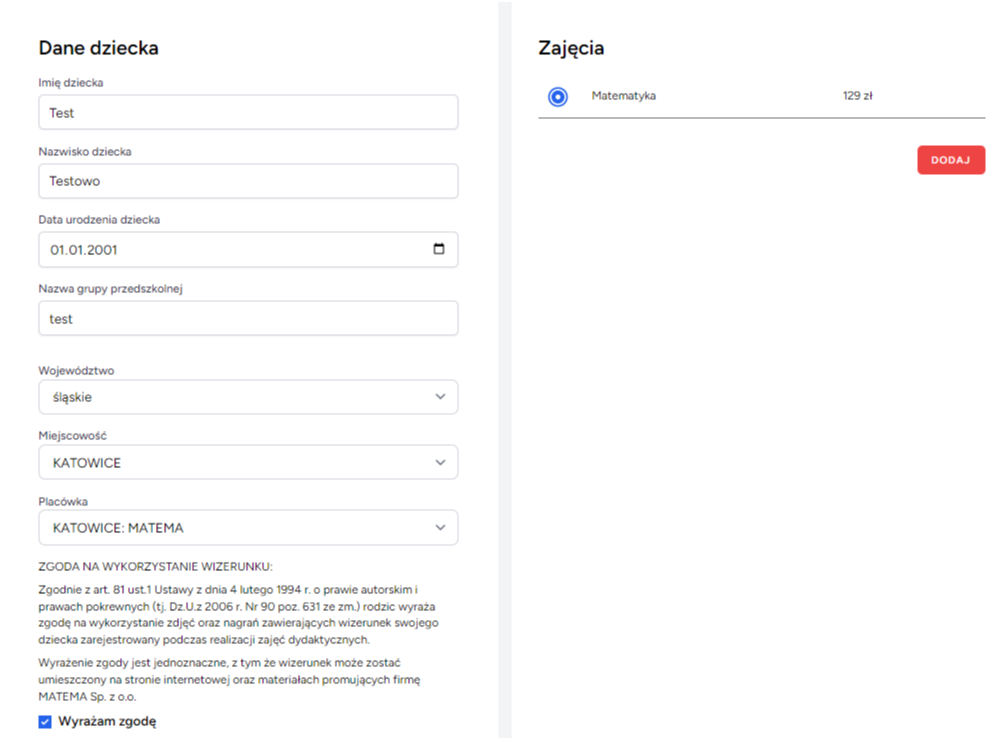Click the Imię dziecka input field
Image resolution: width=1005 pixels, height=740 pixels.
[x=248, y=113]
